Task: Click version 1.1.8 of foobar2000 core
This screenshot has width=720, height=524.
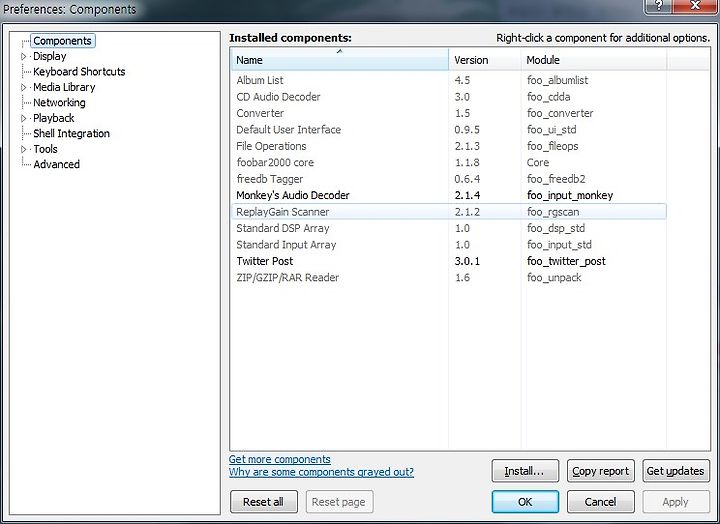Action: 467,163
